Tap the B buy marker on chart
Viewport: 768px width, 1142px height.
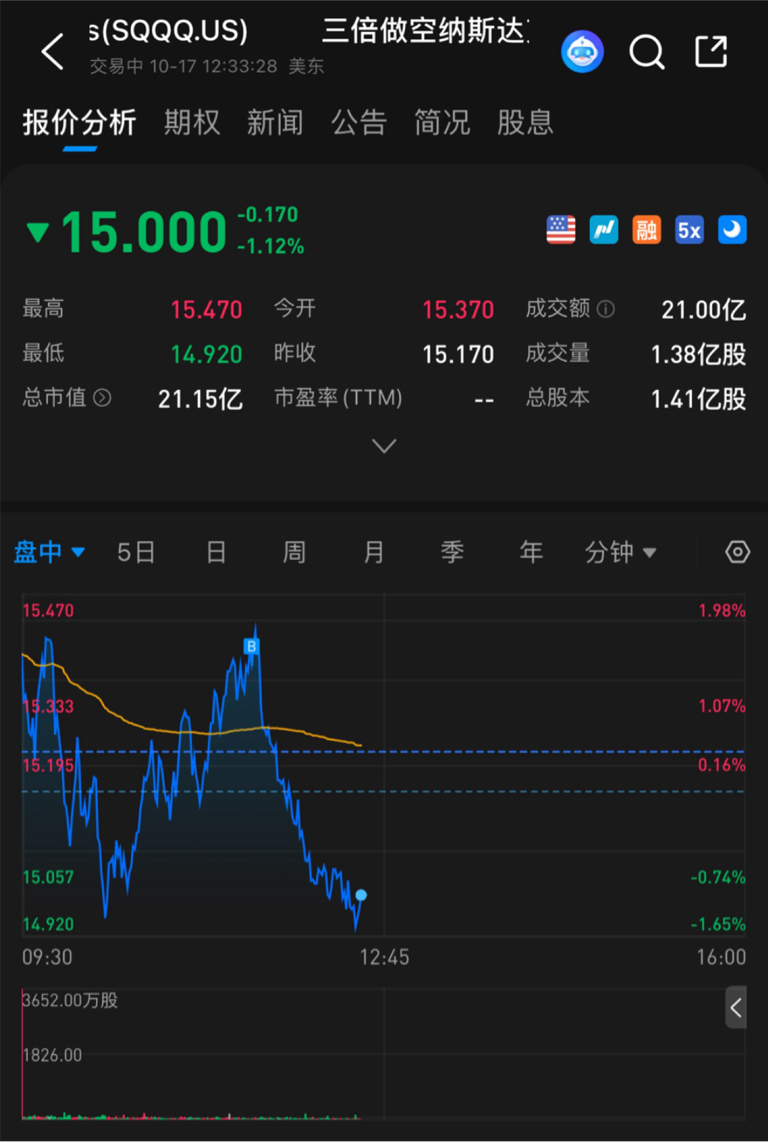point(251,646)
